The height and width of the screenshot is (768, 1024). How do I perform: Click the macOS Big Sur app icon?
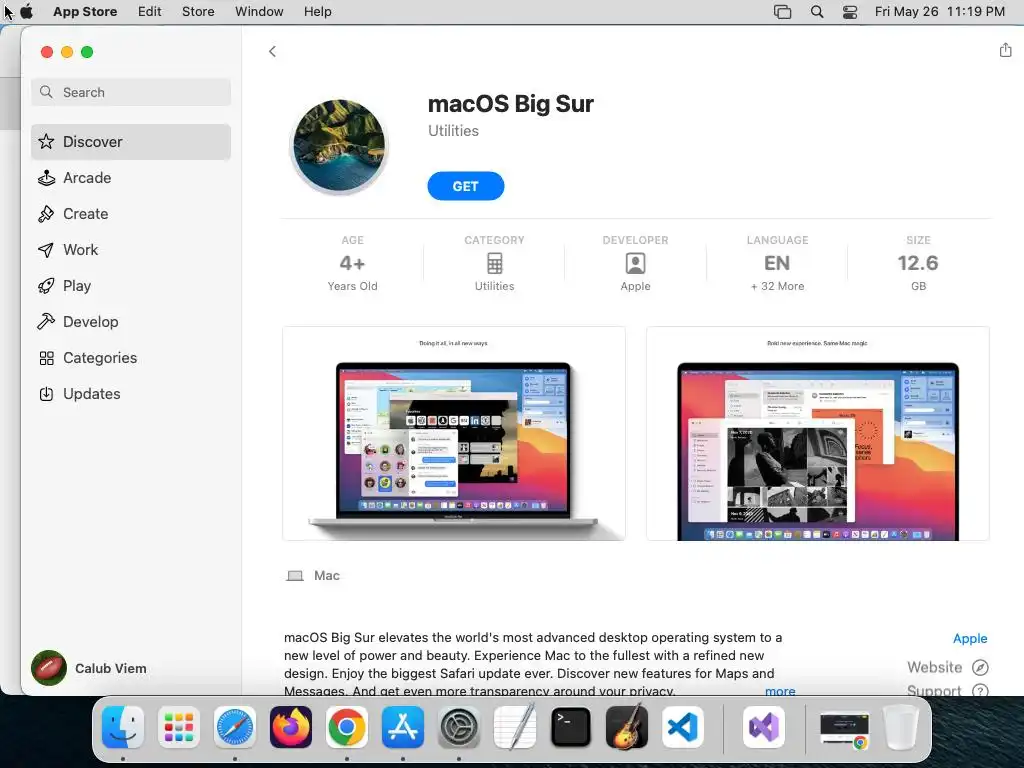point(339,146)
